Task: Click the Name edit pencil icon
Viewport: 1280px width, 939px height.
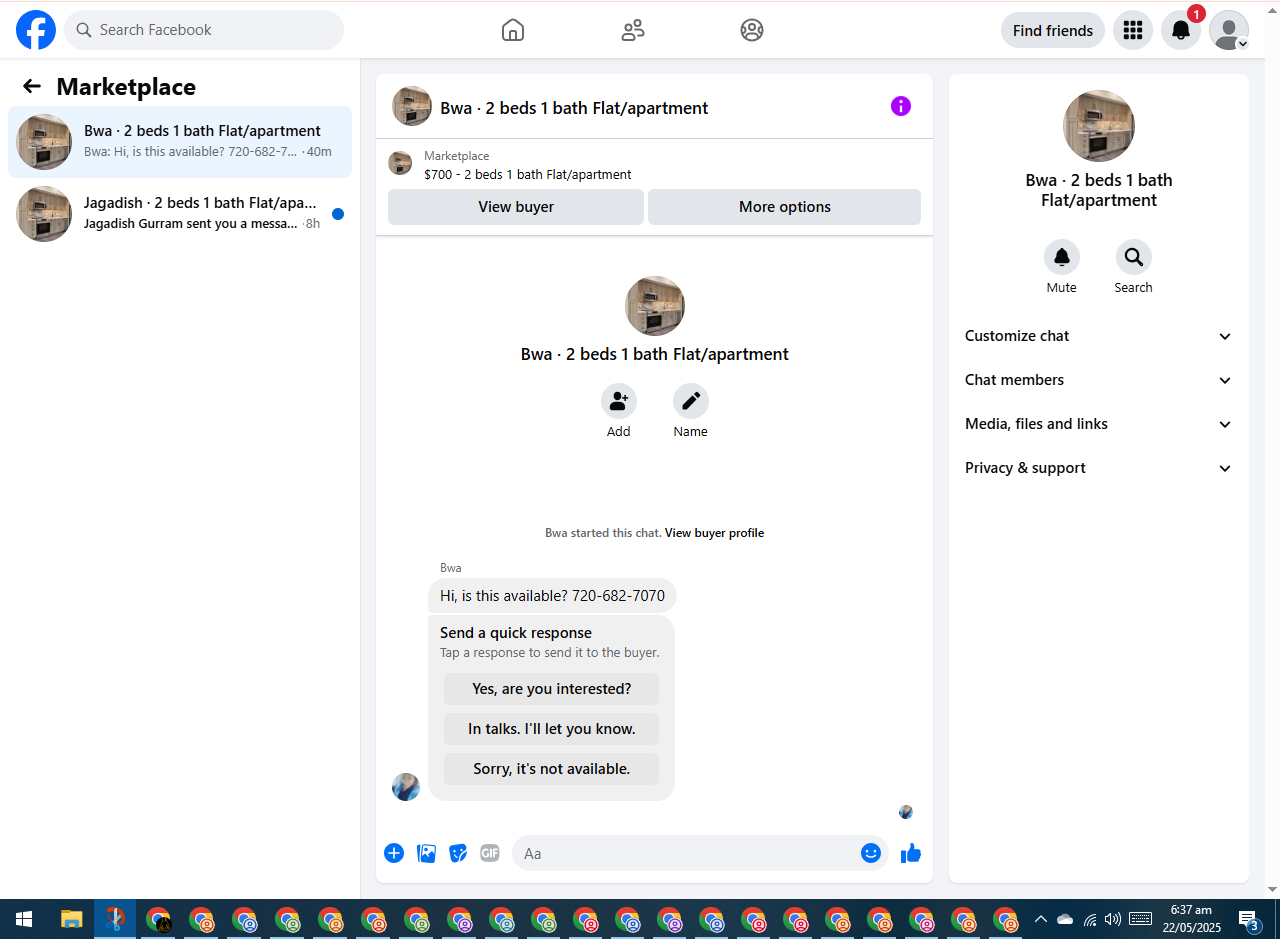Action: (691, 401)
